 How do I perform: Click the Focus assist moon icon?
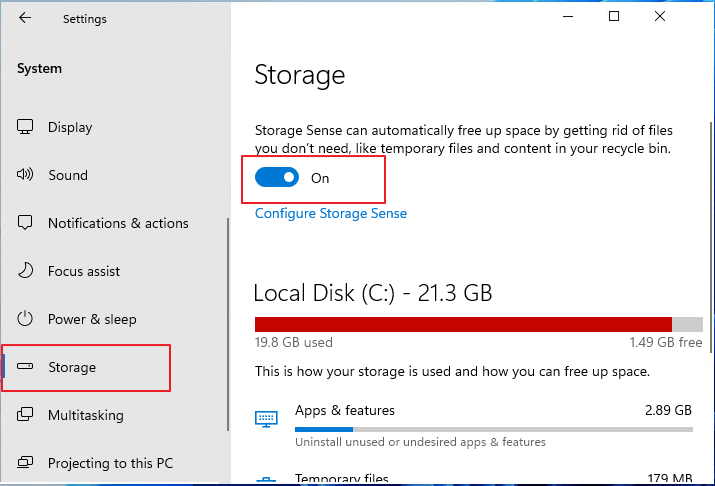(26, 271)
